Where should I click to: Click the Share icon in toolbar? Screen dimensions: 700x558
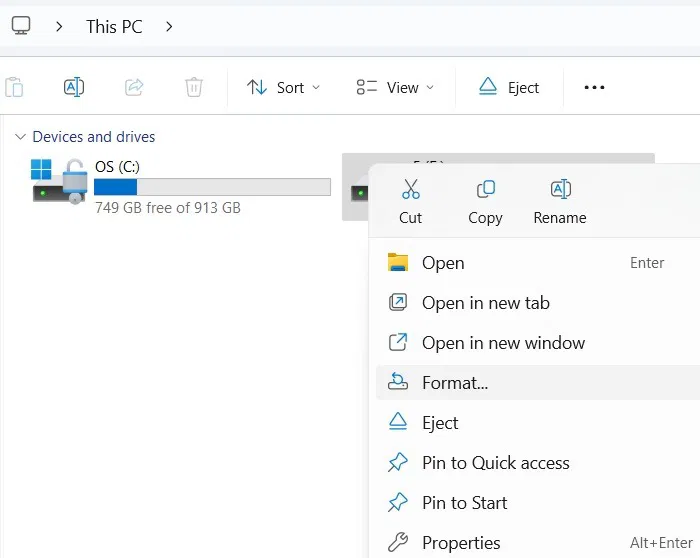(x=134, y=87)
